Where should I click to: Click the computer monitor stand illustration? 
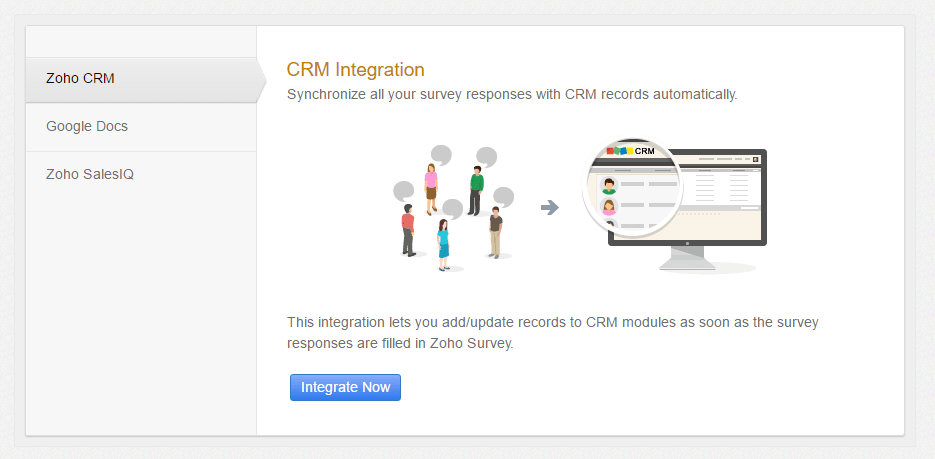[688, 258]
